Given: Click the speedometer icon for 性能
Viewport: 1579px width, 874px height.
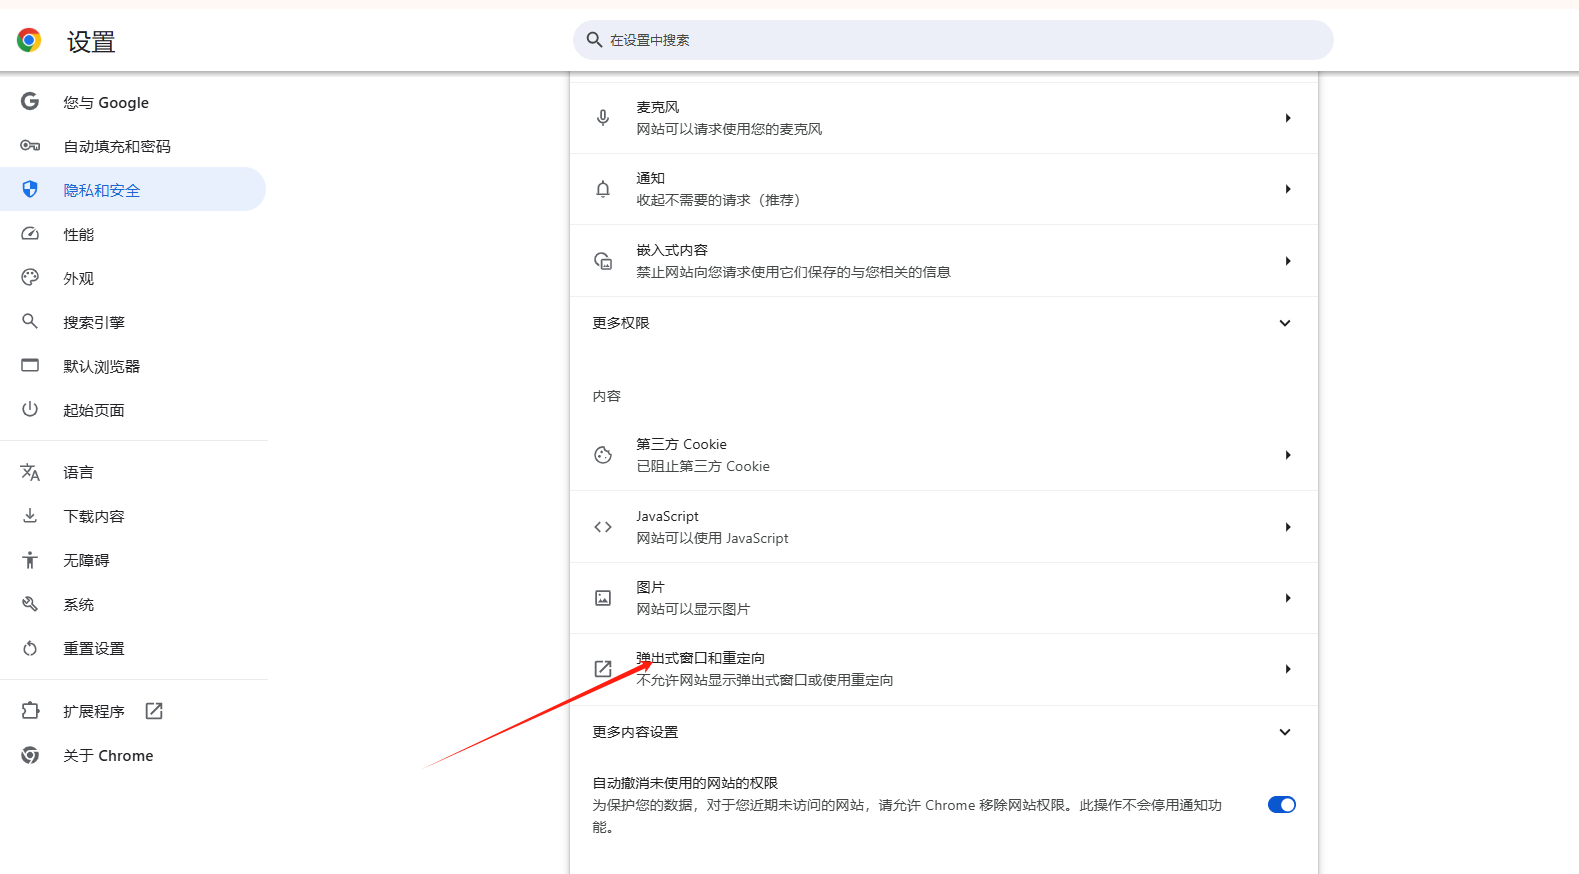Looking at the screenshot, I should [30, 234].
